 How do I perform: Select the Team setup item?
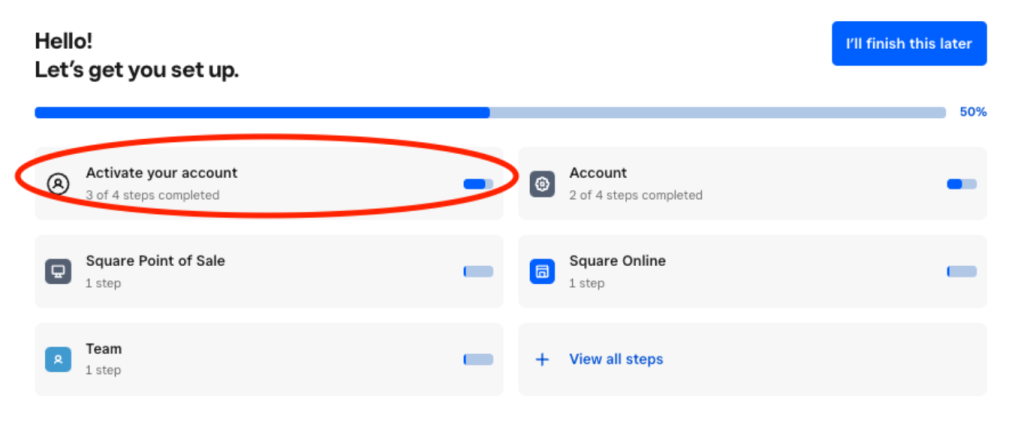(104, 349)
